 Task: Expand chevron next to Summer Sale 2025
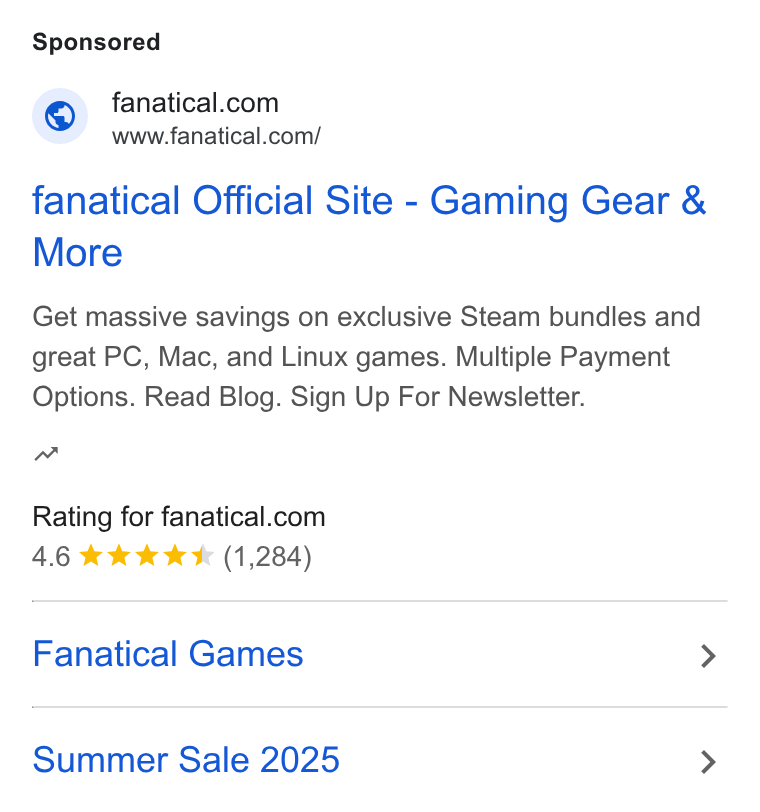[x=709, y=762]
